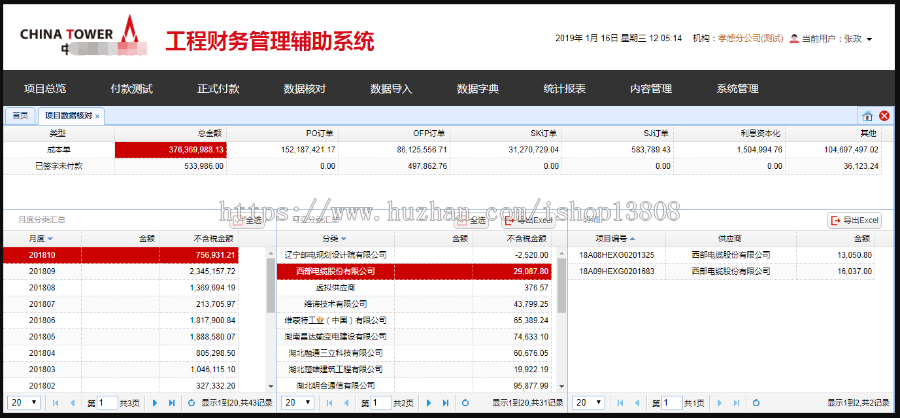Click down arrow of supplier list scrollbar
900x418 pixels.
pyautogui.click(x=562, y=387)
